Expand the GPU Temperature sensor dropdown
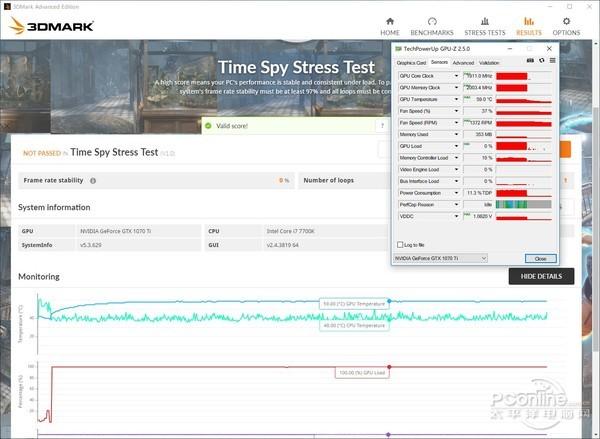 coord(456,99)
